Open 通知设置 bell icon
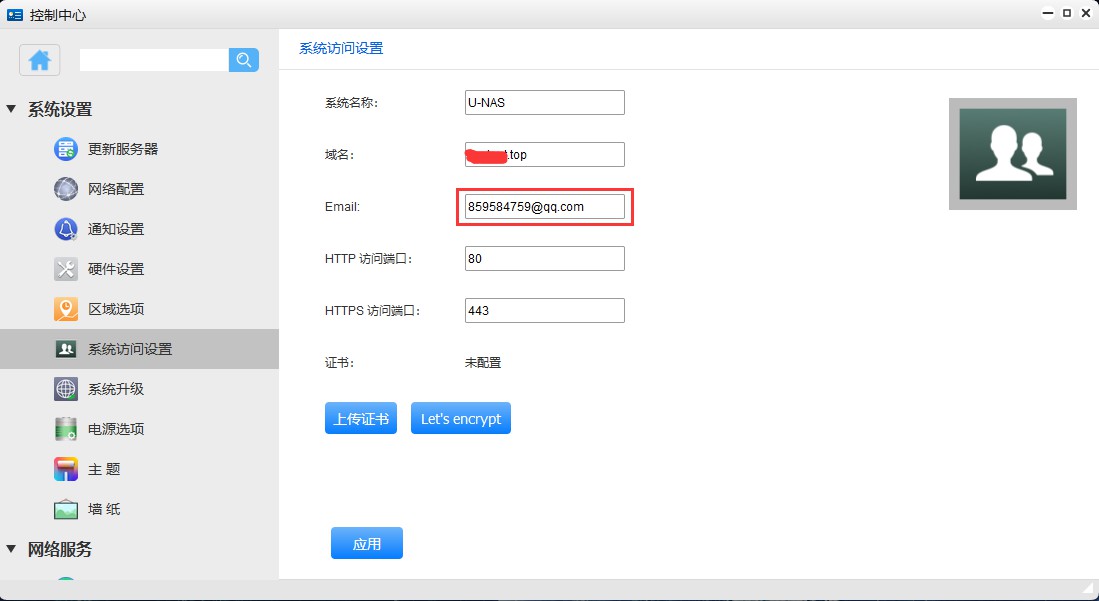 pos(66,229)
